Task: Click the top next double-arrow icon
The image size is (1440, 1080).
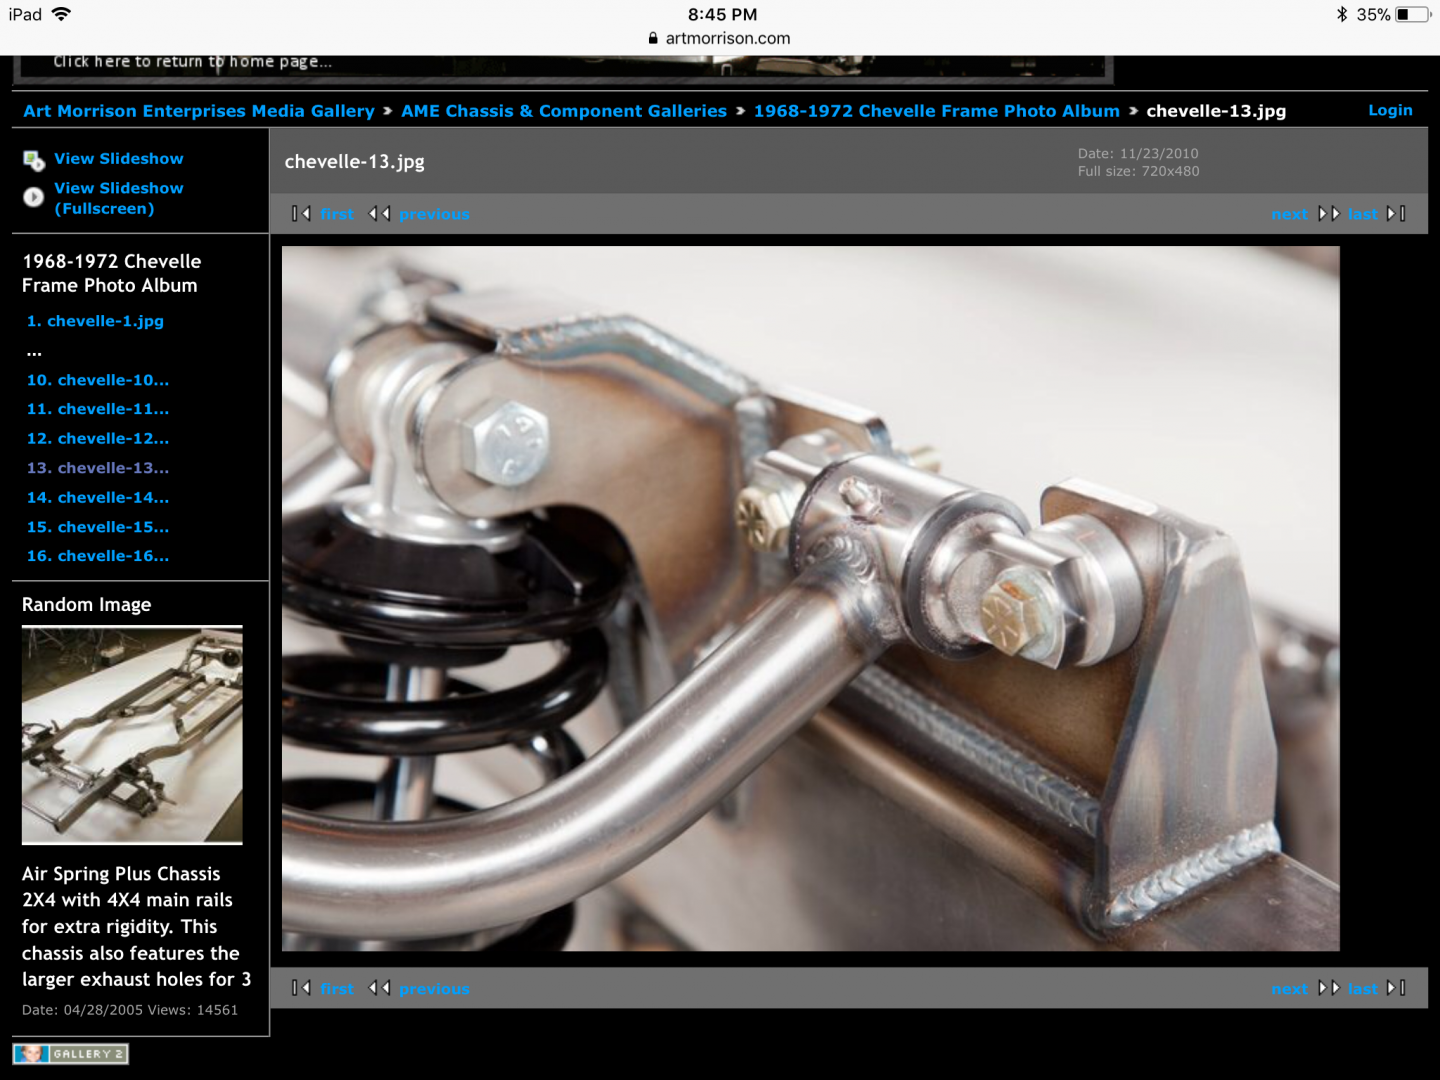Action: click(x=1328, y=213)
